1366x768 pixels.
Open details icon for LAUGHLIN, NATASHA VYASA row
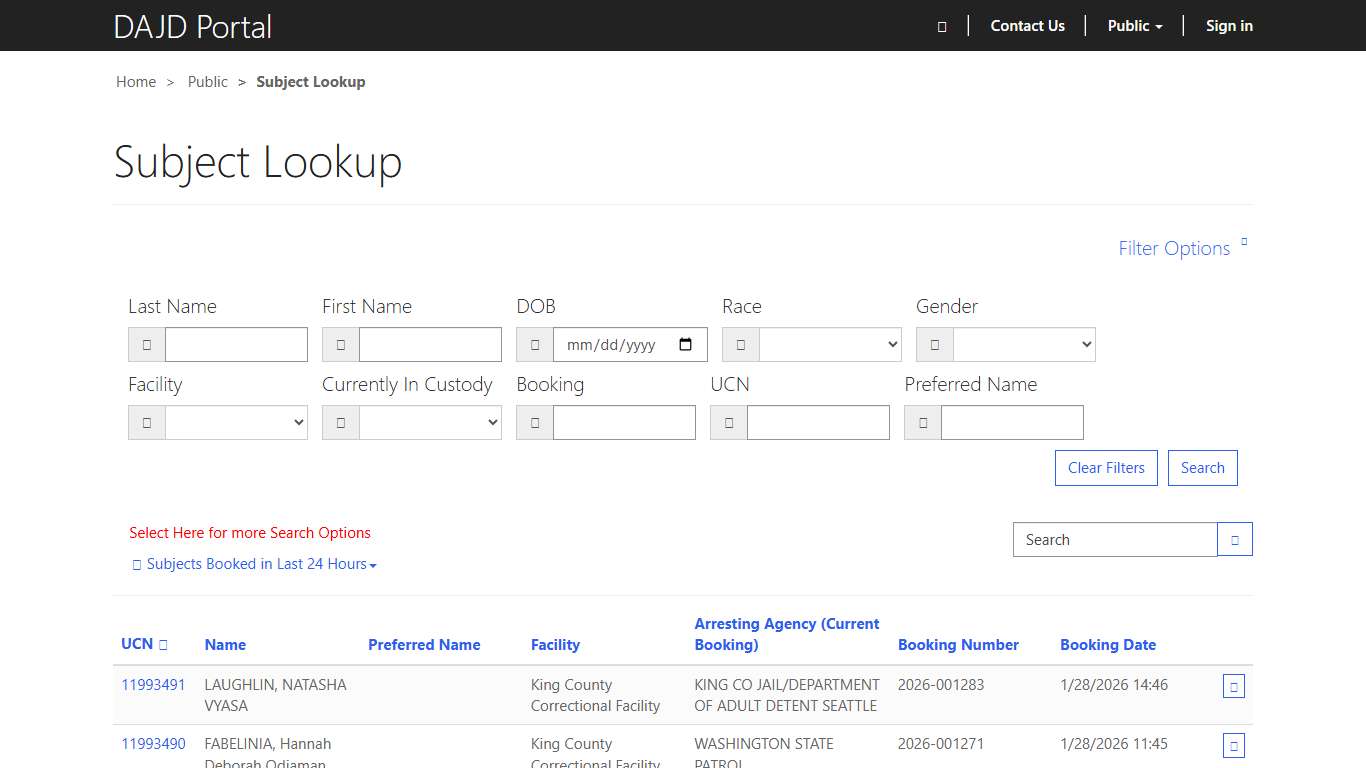click(1233, 686)
